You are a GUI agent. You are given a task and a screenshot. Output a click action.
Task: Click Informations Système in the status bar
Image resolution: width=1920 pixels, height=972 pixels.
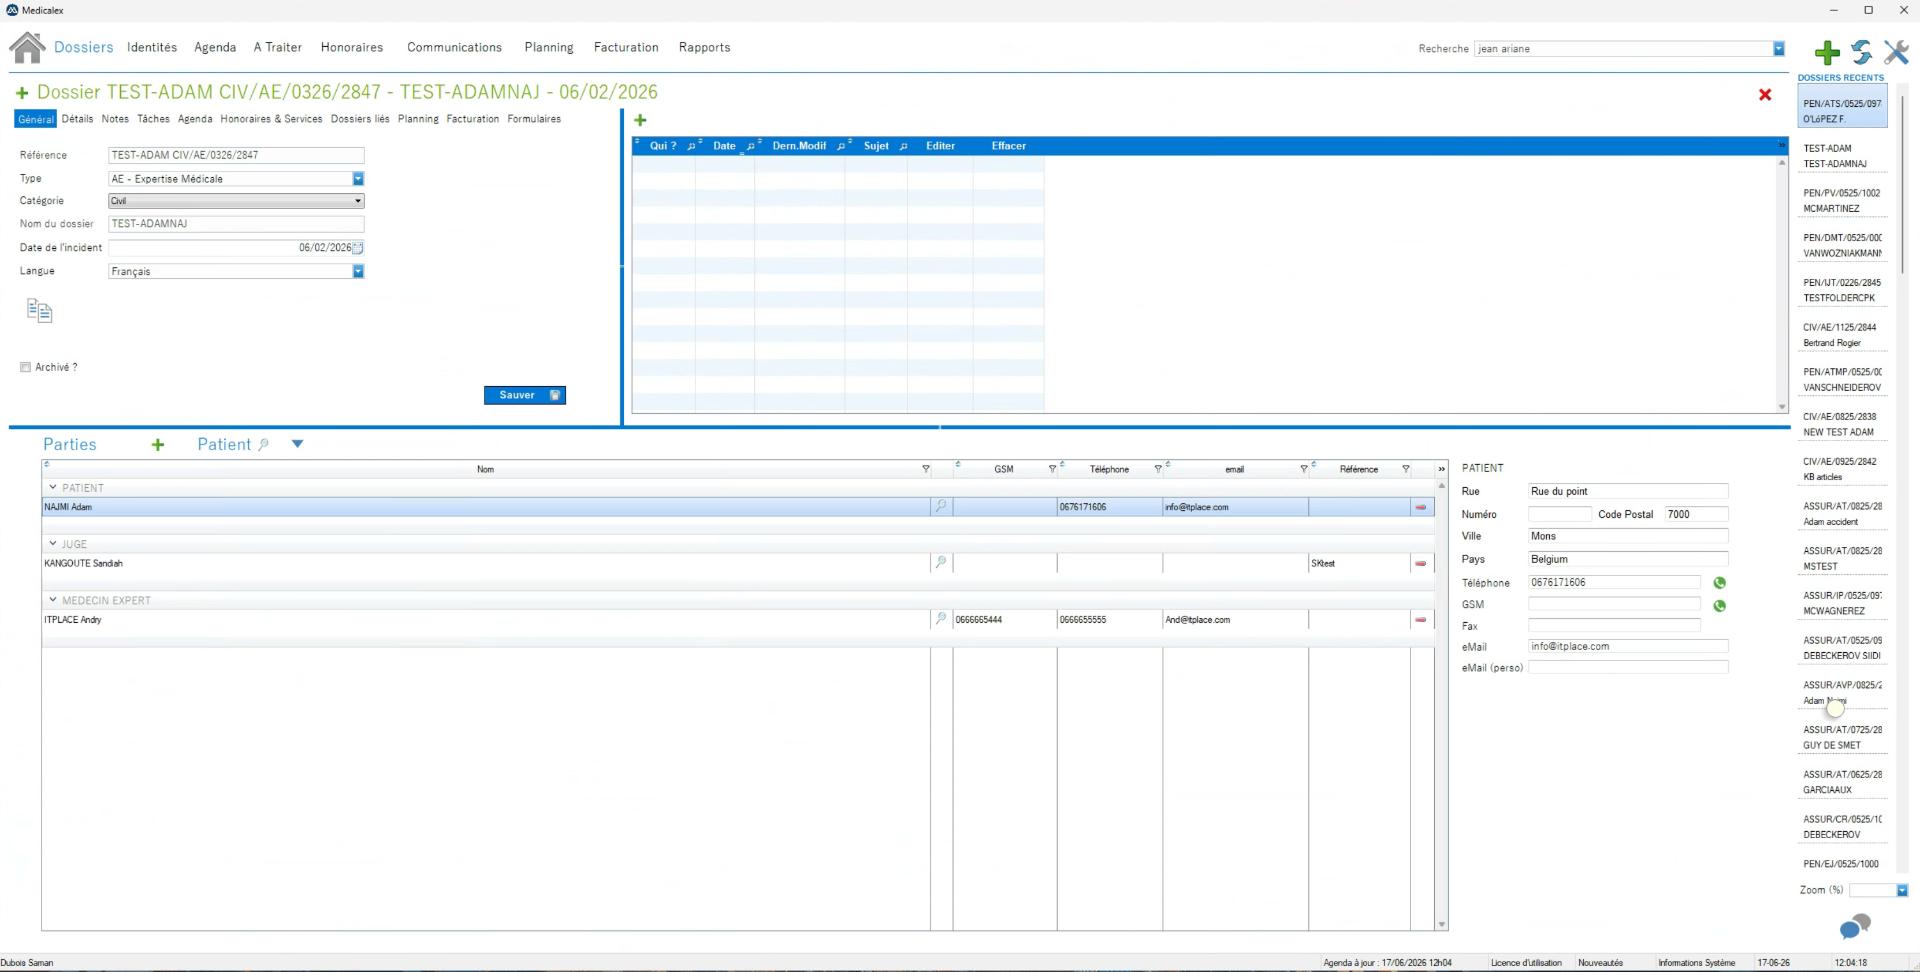click(x=1696, y=963)
